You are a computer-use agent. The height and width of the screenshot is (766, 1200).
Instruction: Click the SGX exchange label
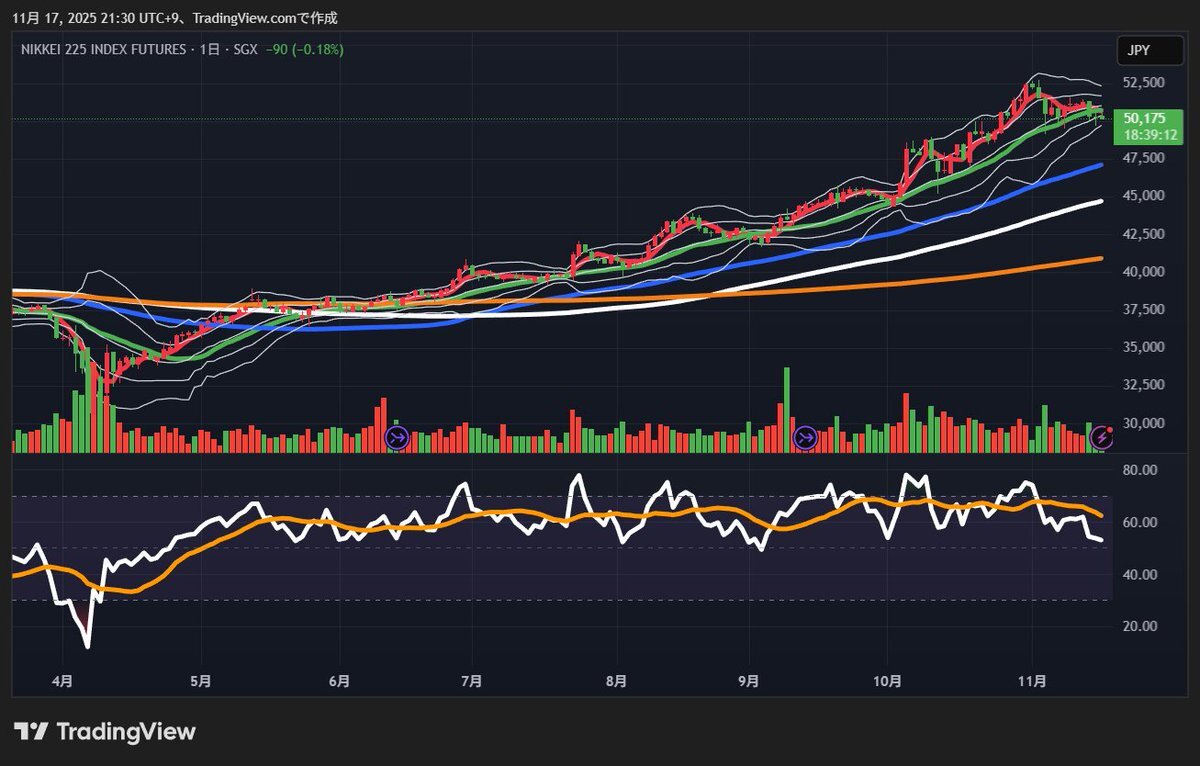tap(245, 49)
